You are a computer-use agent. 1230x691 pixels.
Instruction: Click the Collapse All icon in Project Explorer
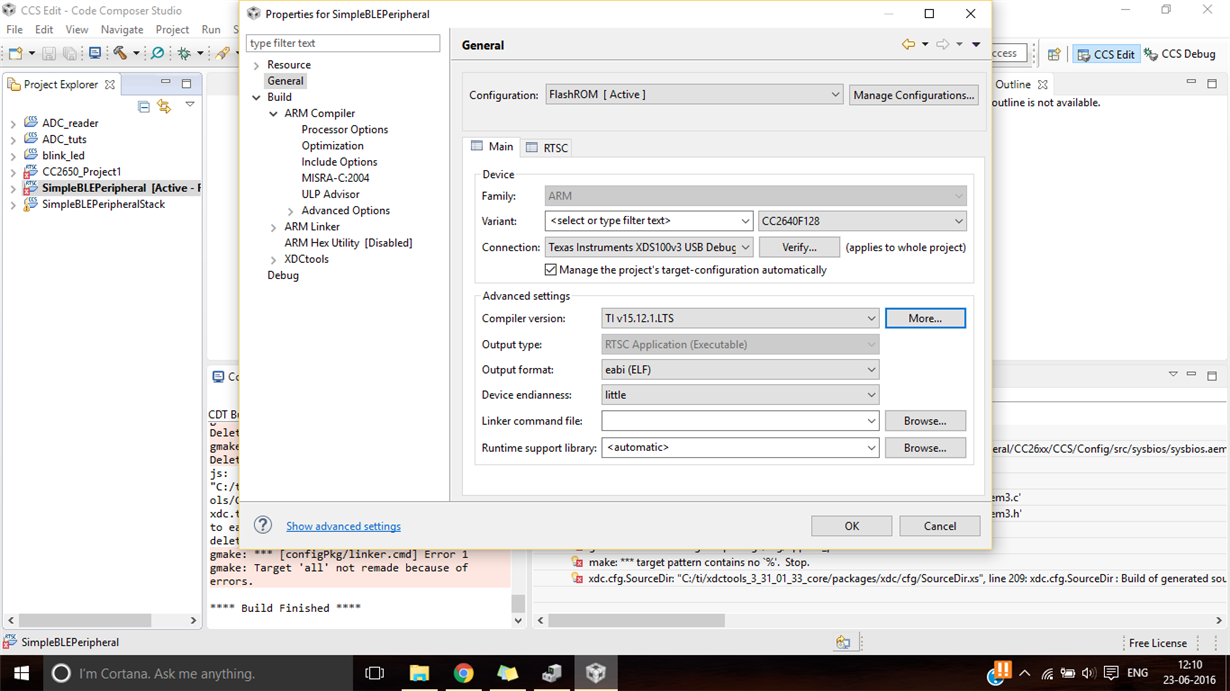tap(144, 106)
